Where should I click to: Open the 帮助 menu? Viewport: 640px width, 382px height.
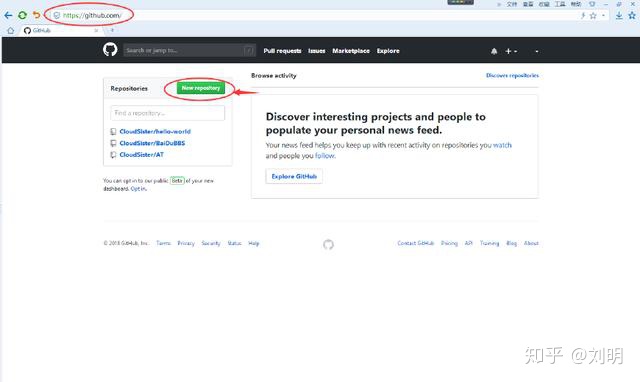[576, 4]
